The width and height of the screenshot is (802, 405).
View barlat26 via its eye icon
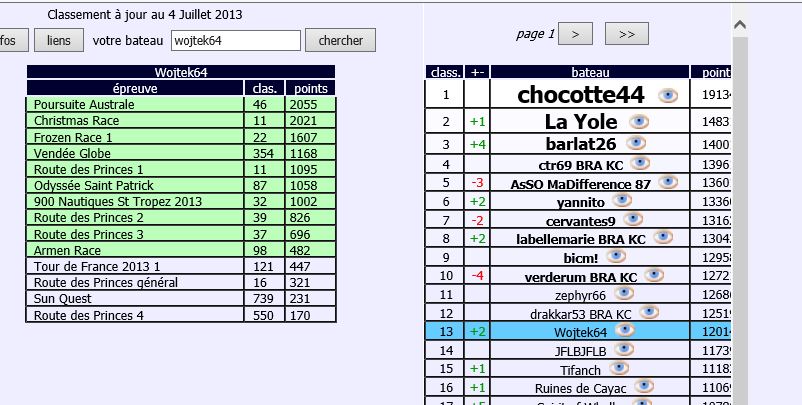(636, 143)
